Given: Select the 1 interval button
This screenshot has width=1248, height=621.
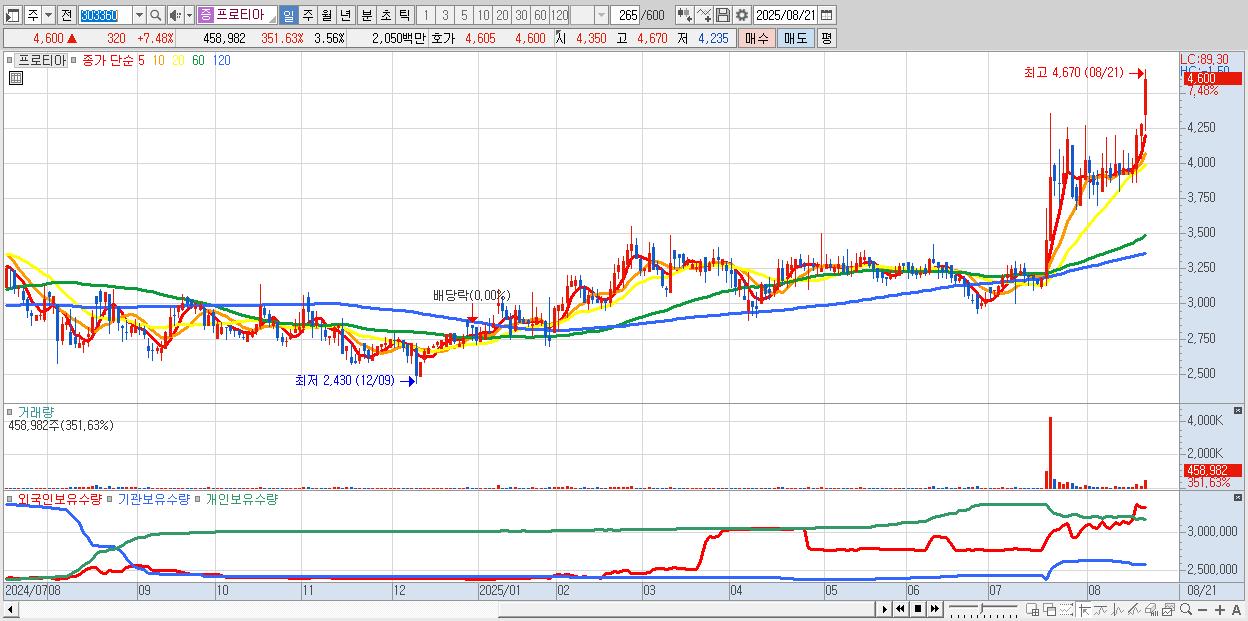Looking at the screenshot, I should click(x=425, y=15).
